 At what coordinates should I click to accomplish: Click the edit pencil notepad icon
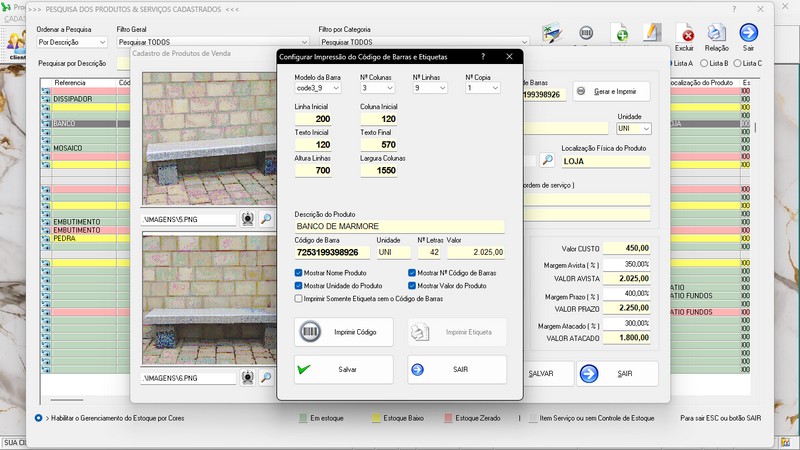(652, 34)
